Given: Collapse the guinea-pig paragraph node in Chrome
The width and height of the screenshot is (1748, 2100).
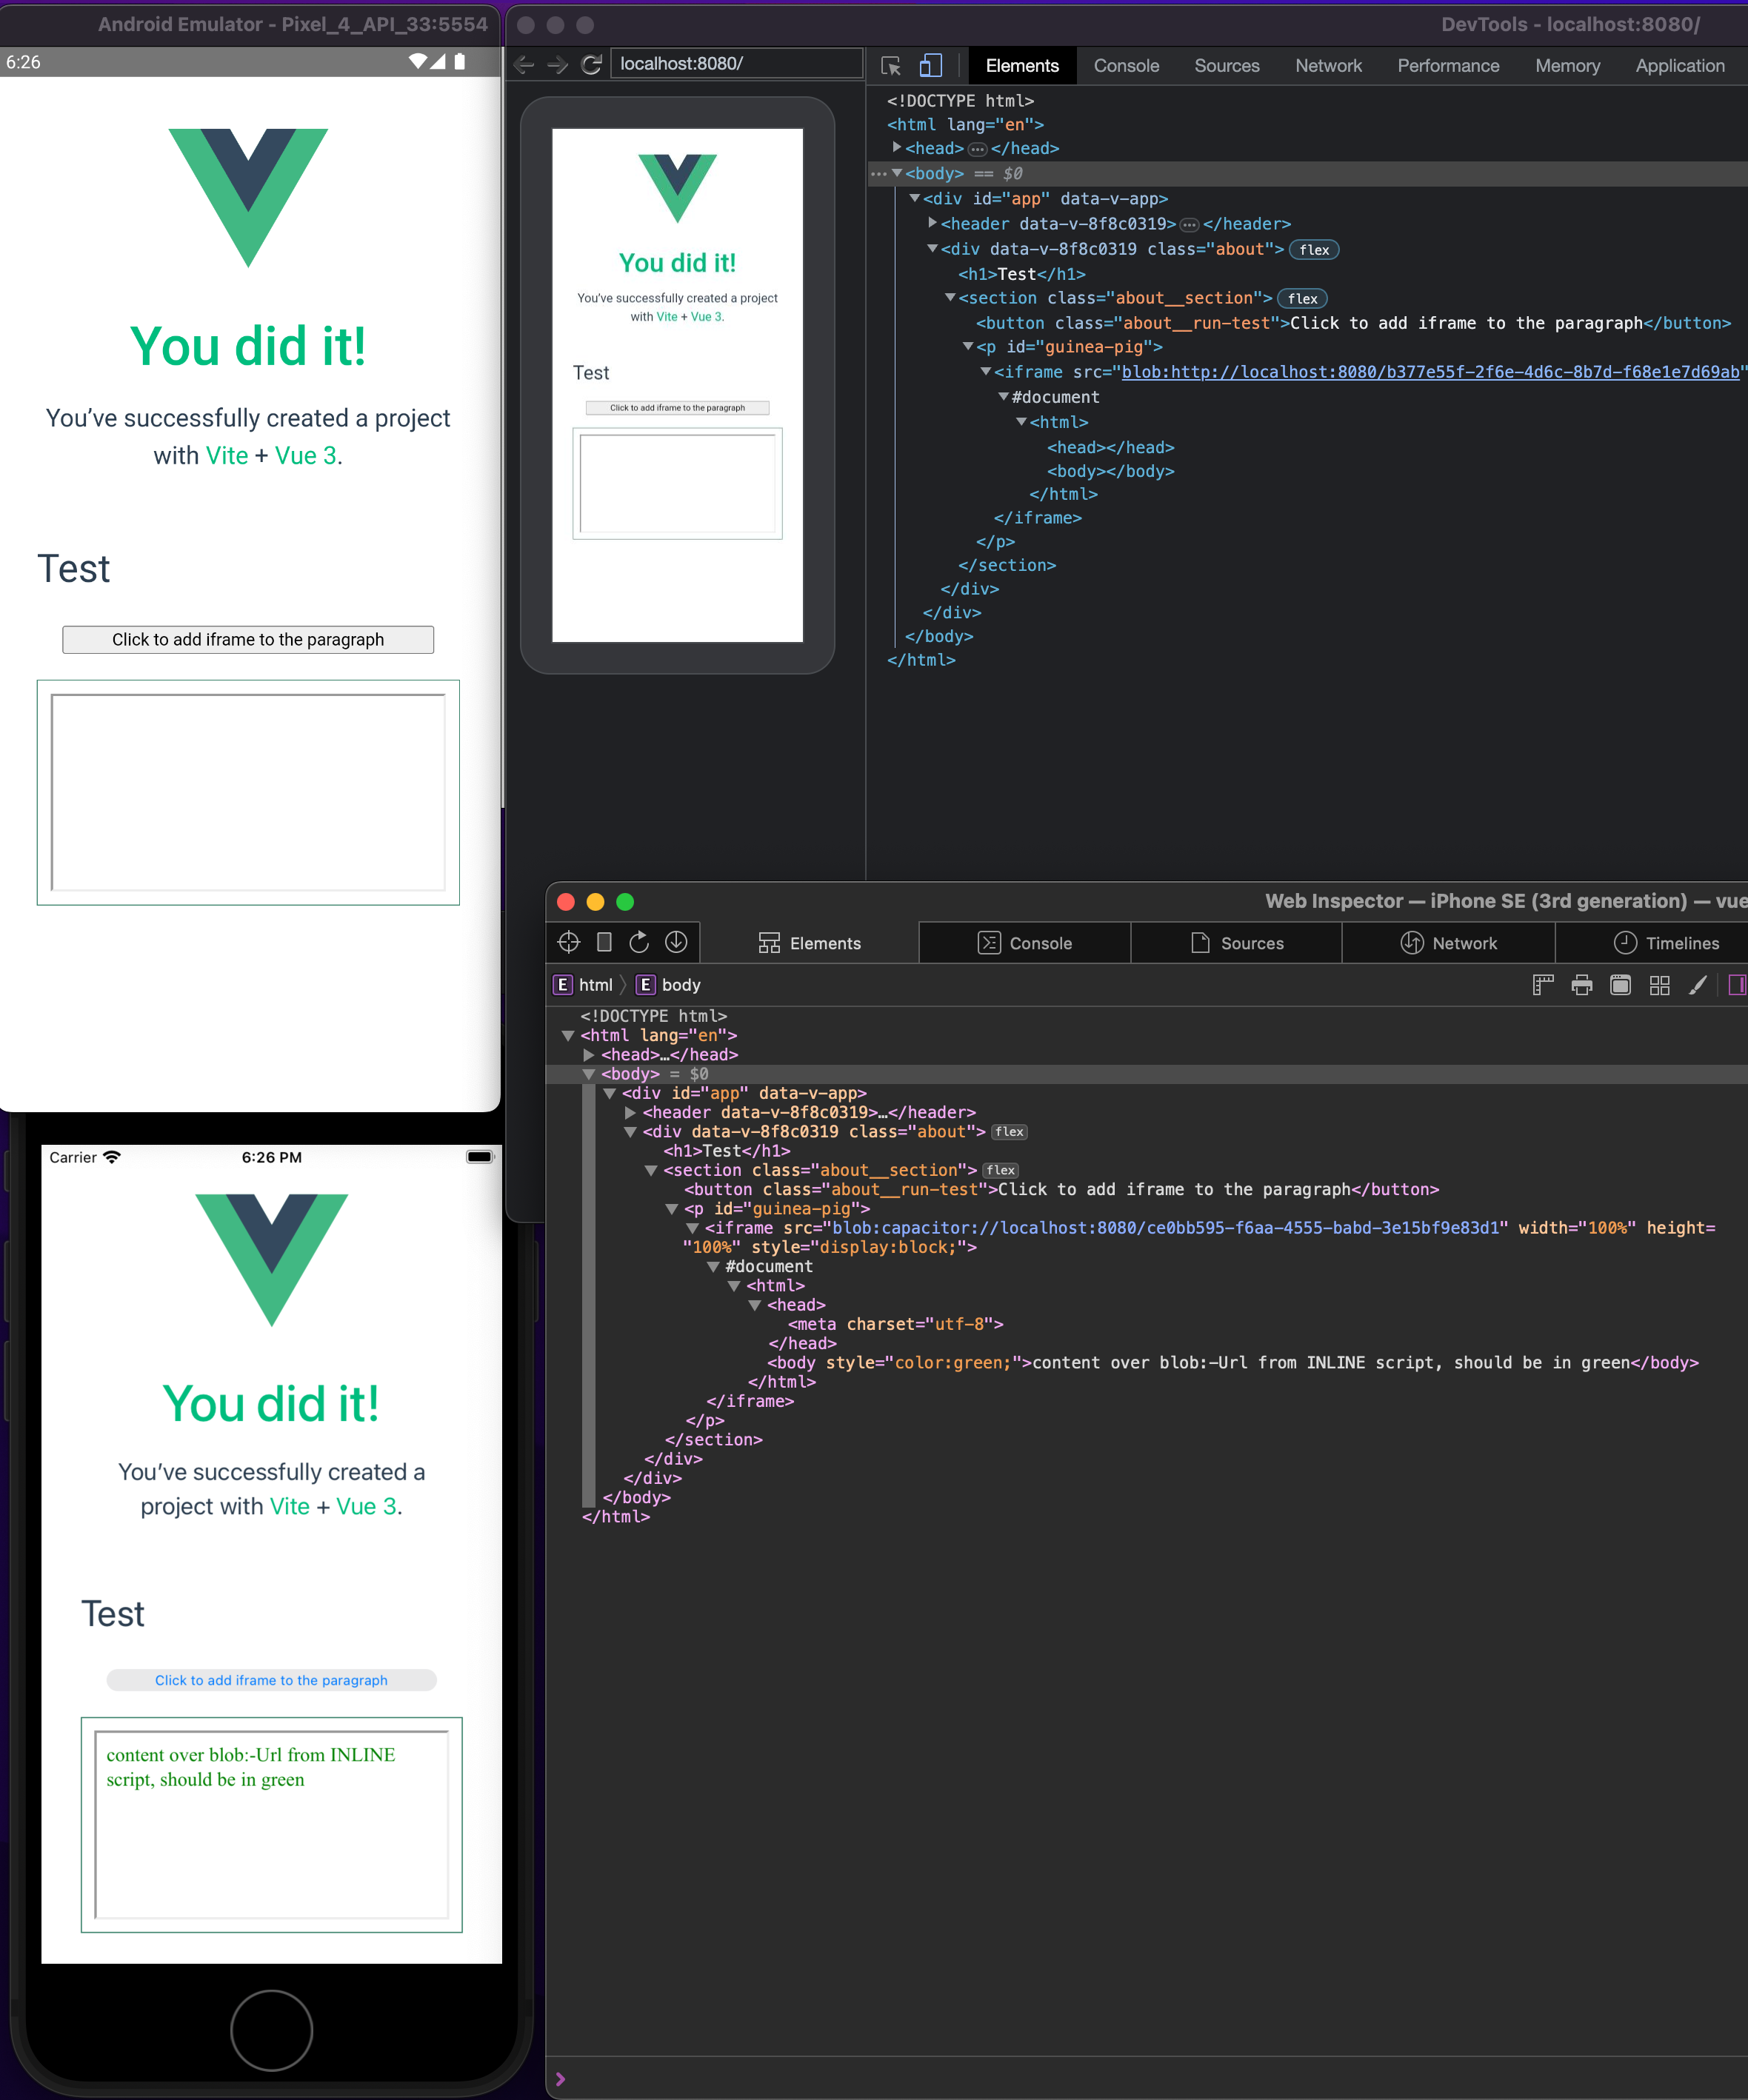Looking at the screenshot, I should [x=968, y=347].
